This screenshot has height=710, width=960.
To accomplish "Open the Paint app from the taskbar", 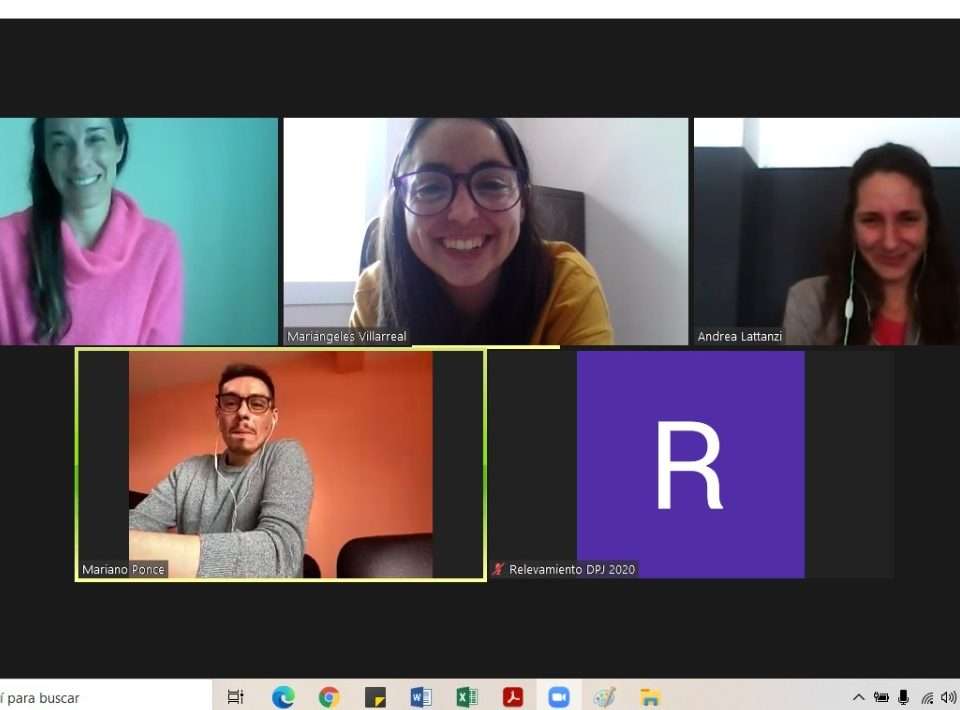I will tap(604, 697).
